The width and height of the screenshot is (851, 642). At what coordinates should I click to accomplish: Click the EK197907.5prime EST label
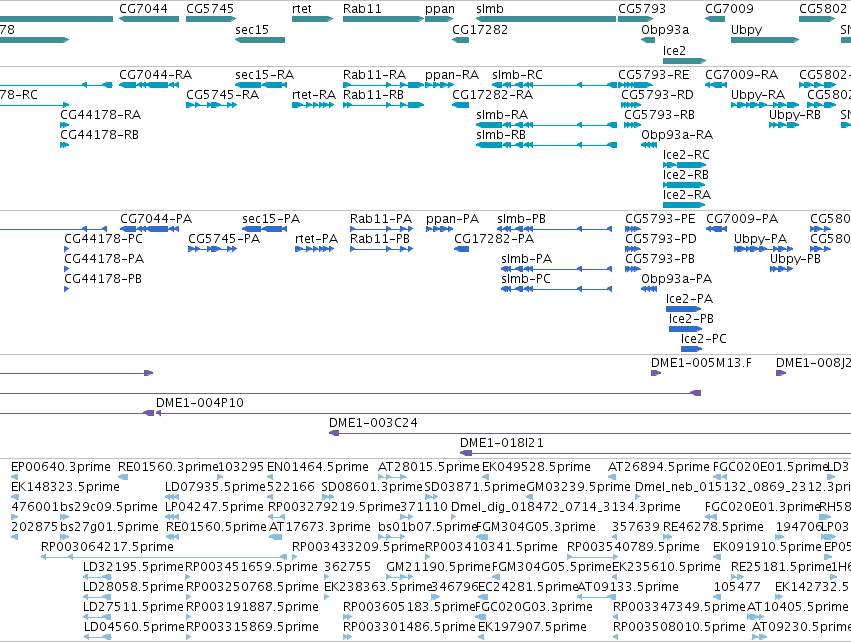click(532, 627)
